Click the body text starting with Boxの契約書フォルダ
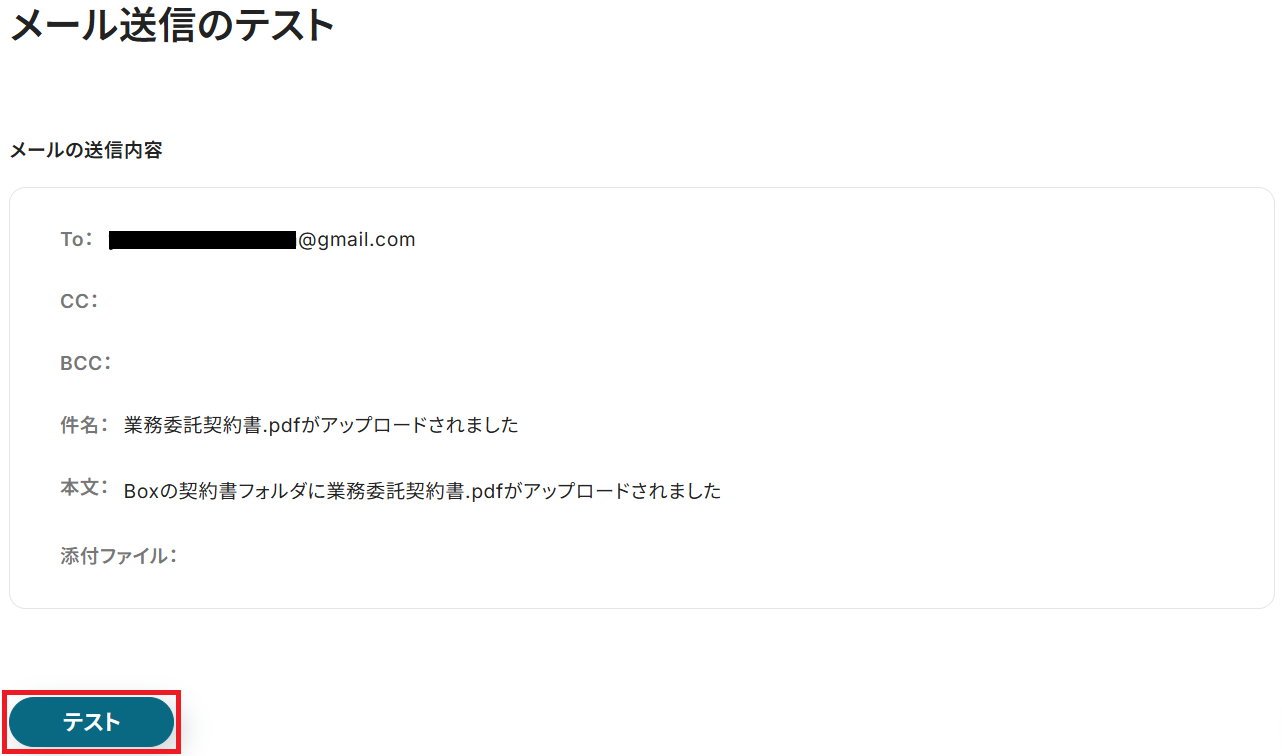Screen dimensions: 1282x756 [422, 491]
